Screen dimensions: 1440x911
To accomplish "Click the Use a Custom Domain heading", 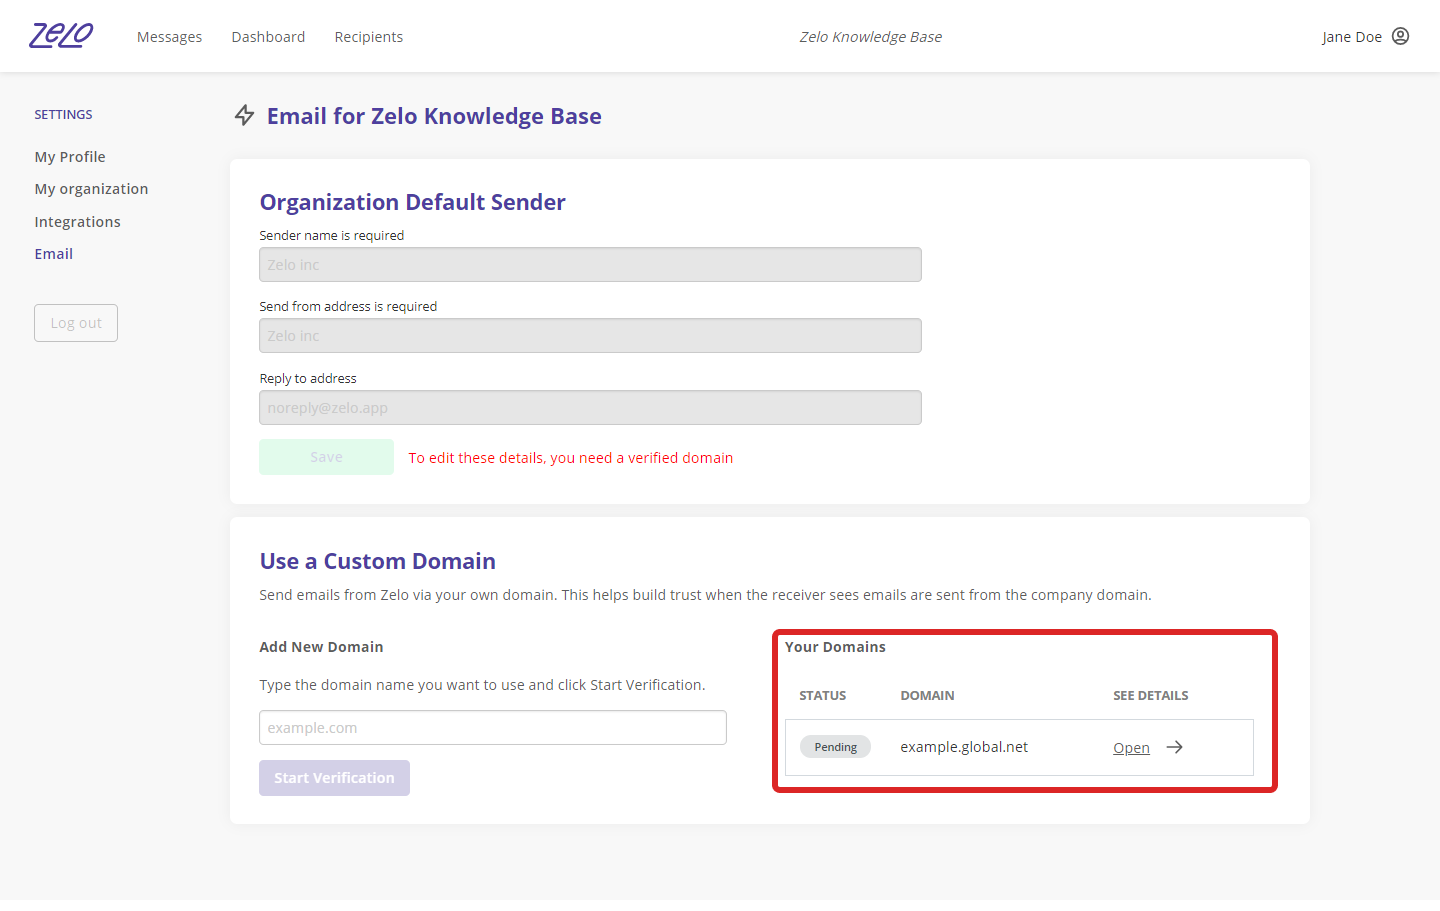I will 377,561.
